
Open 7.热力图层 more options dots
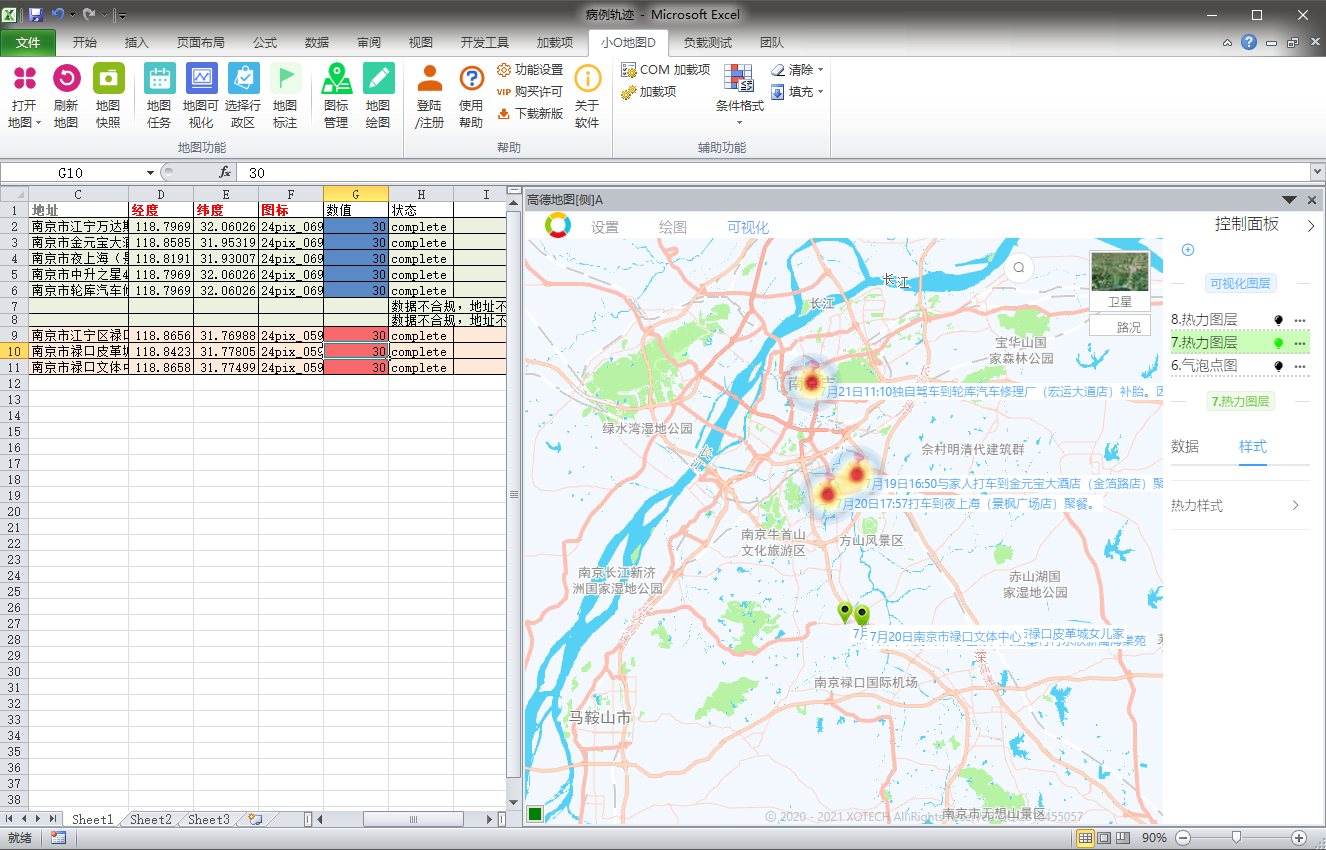click(1300, 343)
